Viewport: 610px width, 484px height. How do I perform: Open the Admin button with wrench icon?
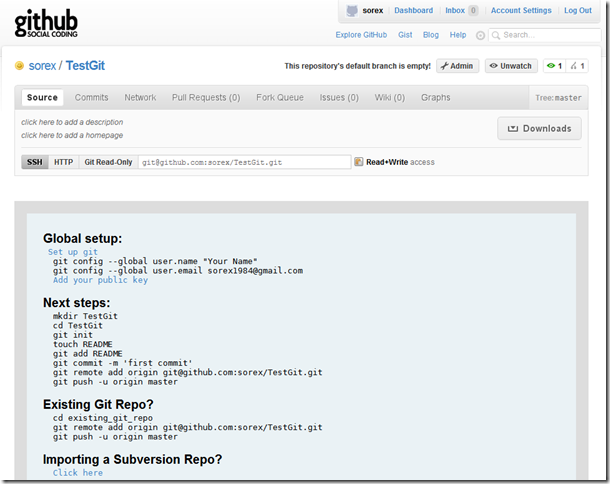point(458,66)
